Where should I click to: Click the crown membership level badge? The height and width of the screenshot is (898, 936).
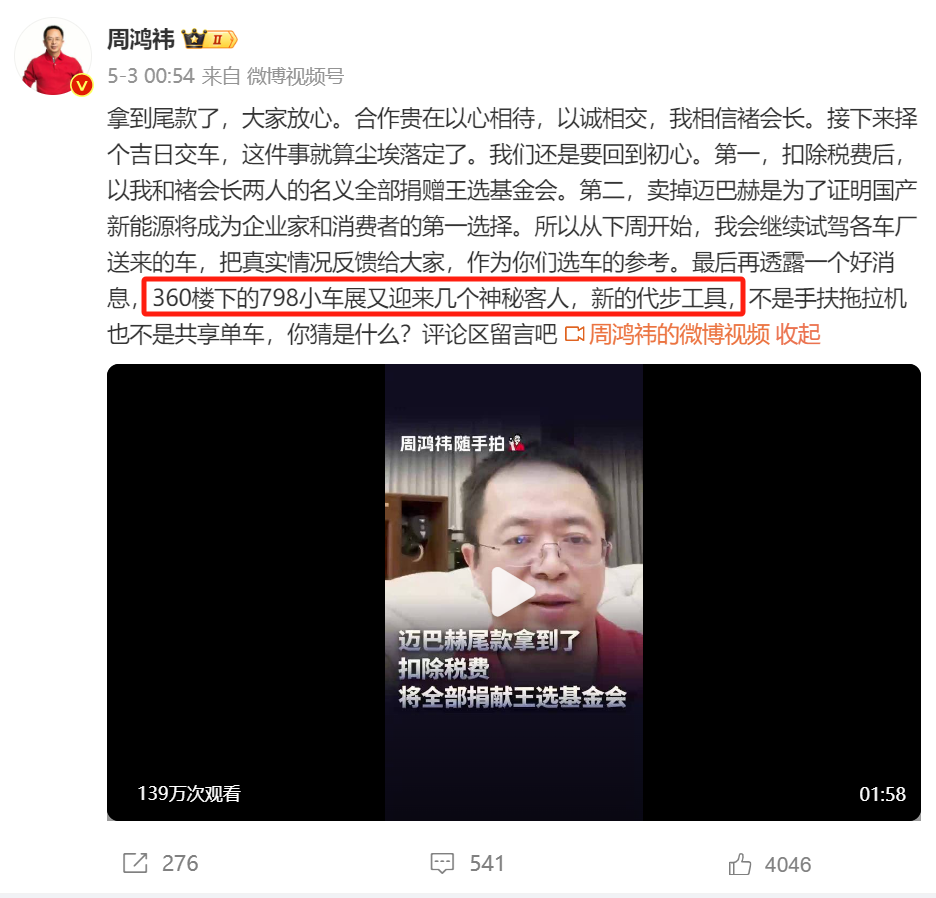point(210,39)
